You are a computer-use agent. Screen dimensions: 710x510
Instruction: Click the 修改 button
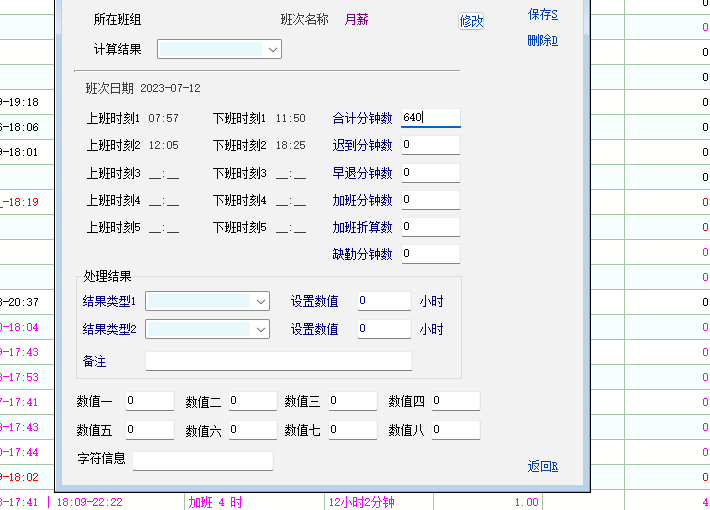pyautogui.click(x=471, y=21)
